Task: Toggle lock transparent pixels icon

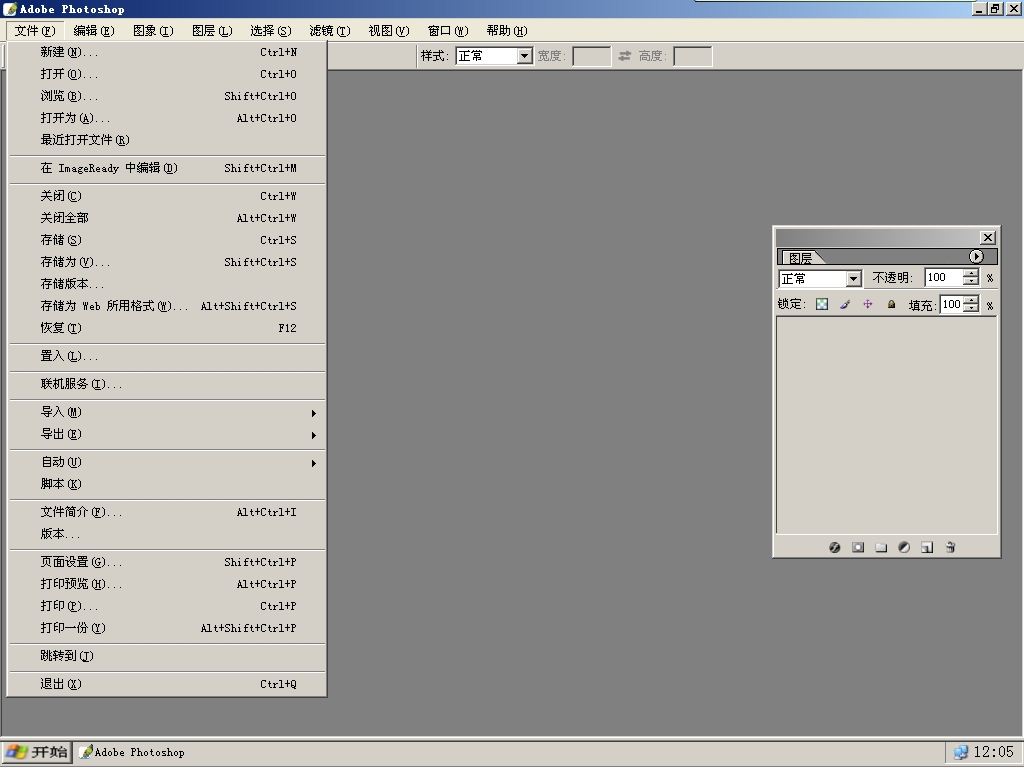Action: pos(822,304)
